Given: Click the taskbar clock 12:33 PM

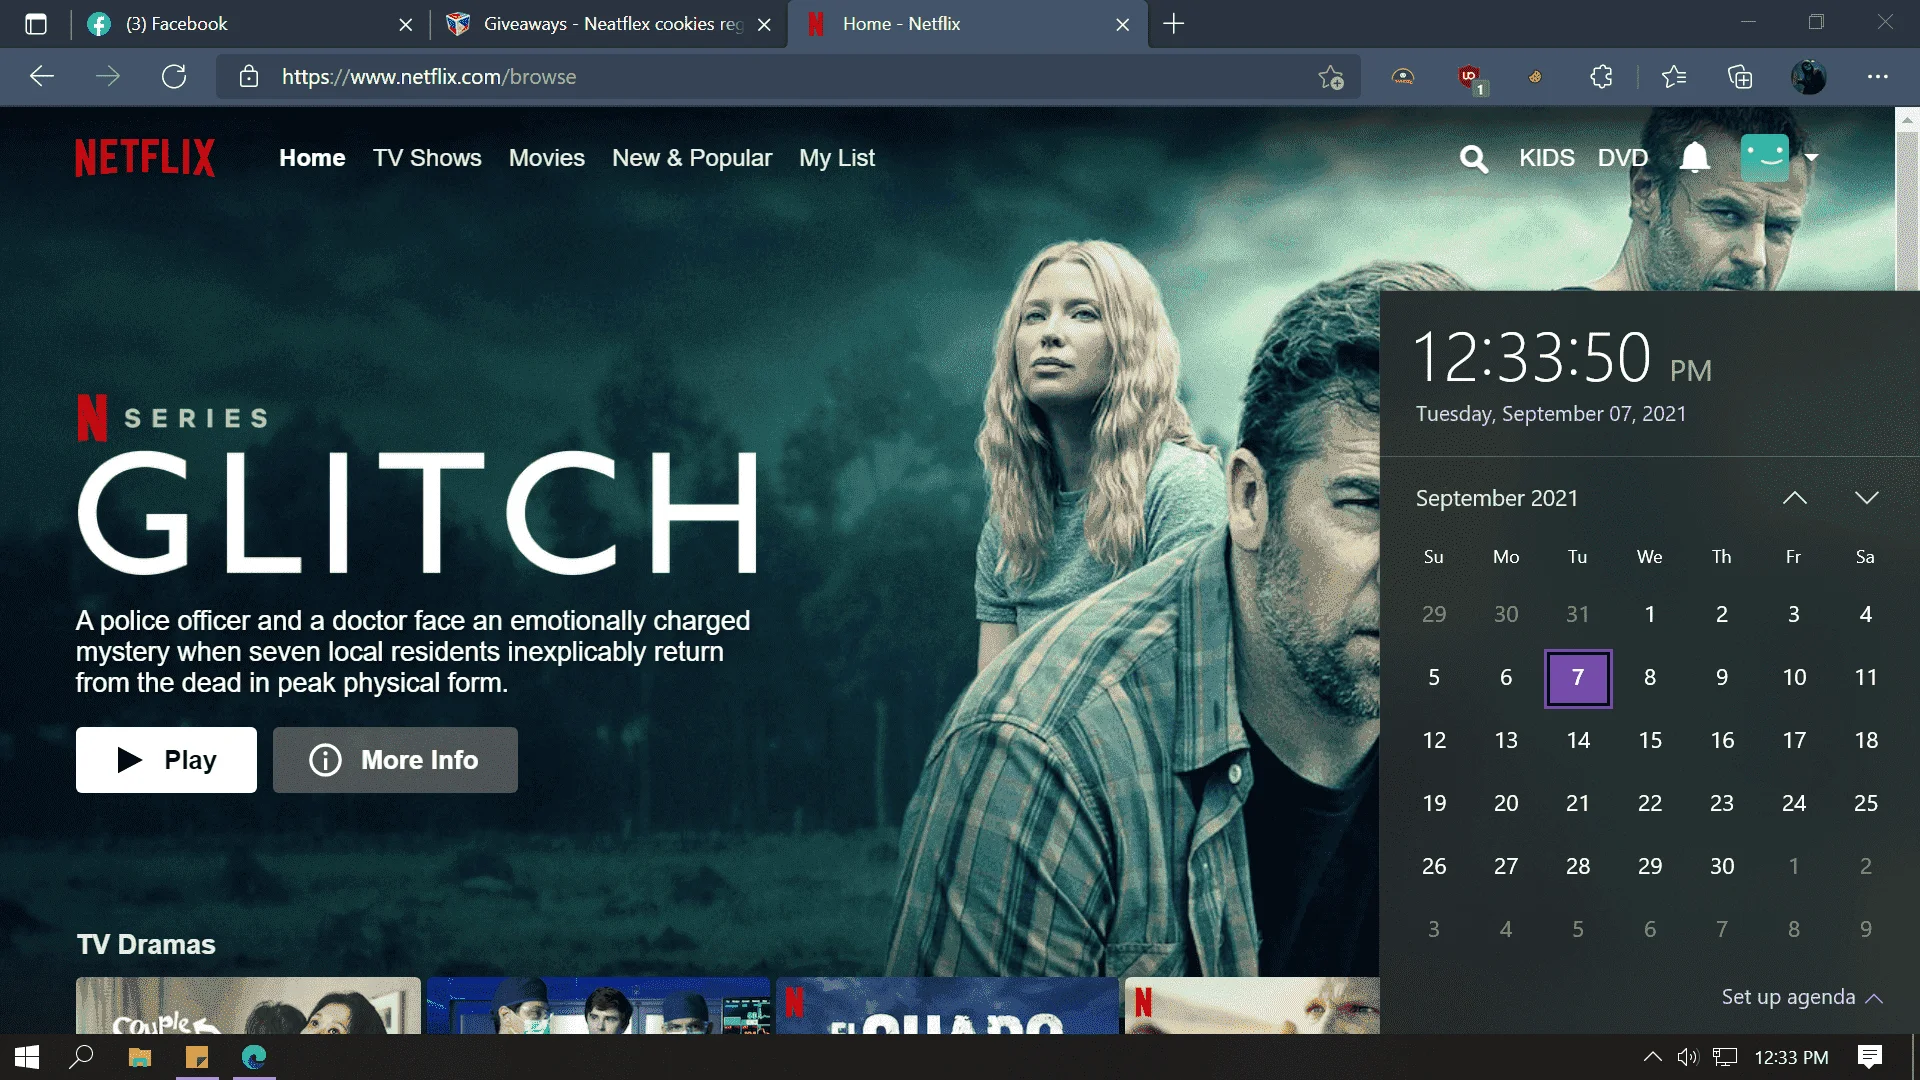Looking at the screenshot, I should coord(1791,1057).
